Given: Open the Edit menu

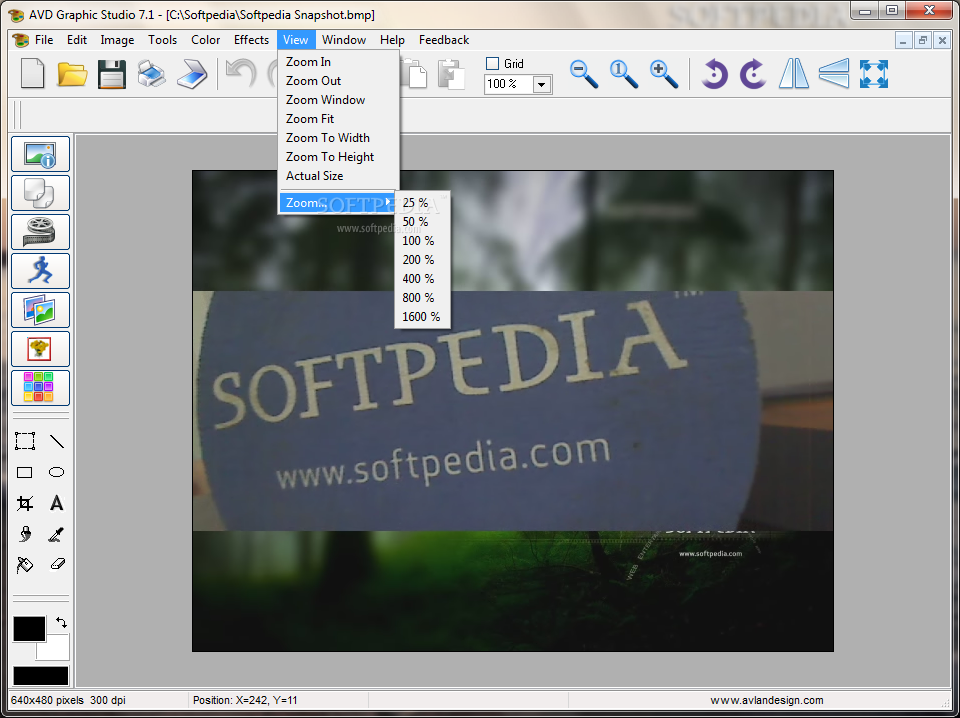Looking at the screenshot, I should pyautogui.click(x=77, y=40).
